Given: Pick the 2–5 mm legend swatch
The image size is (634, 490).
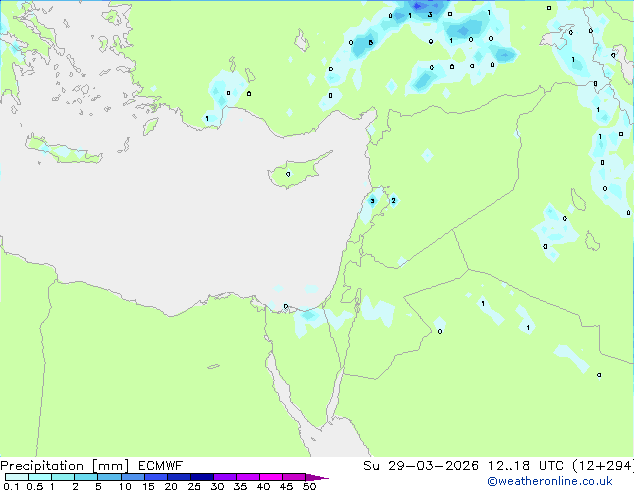Looking at the screenshot, I should pyautogui.click(x=86, y=477).
